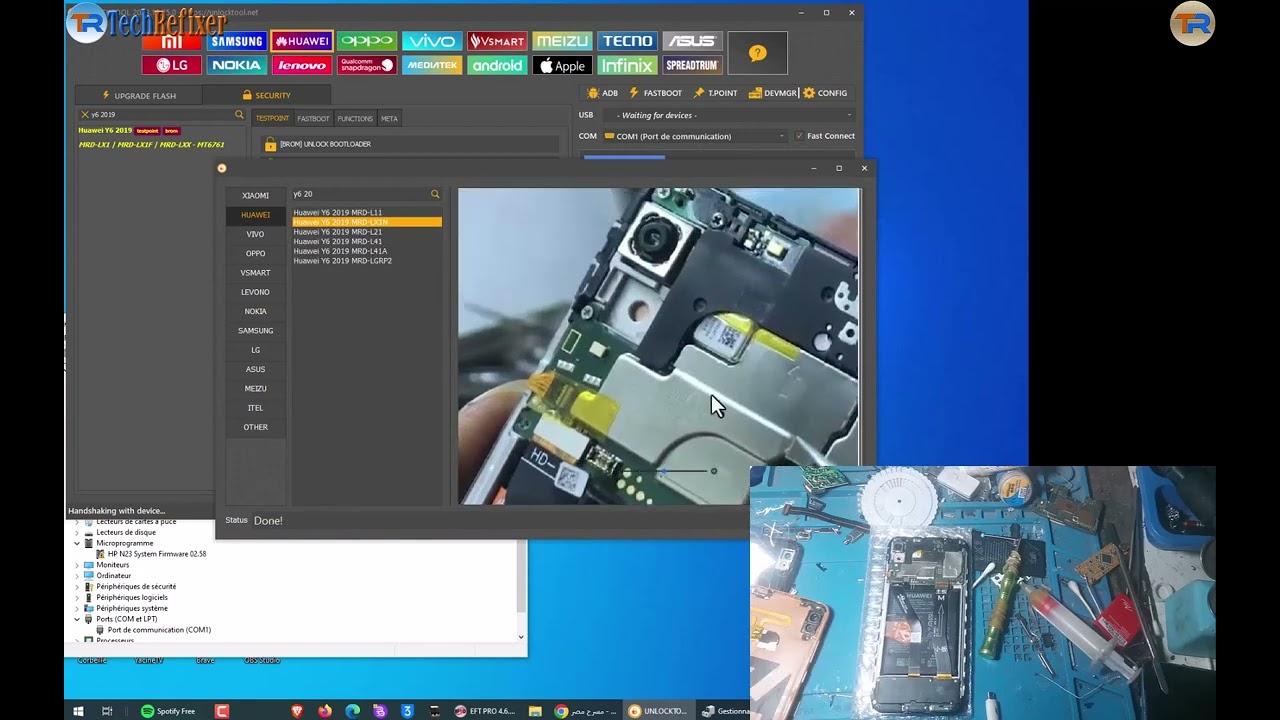Select VSMART in testpoint brand list
1280x720 pixels.
pyautogui.click(x=255, y=273)
